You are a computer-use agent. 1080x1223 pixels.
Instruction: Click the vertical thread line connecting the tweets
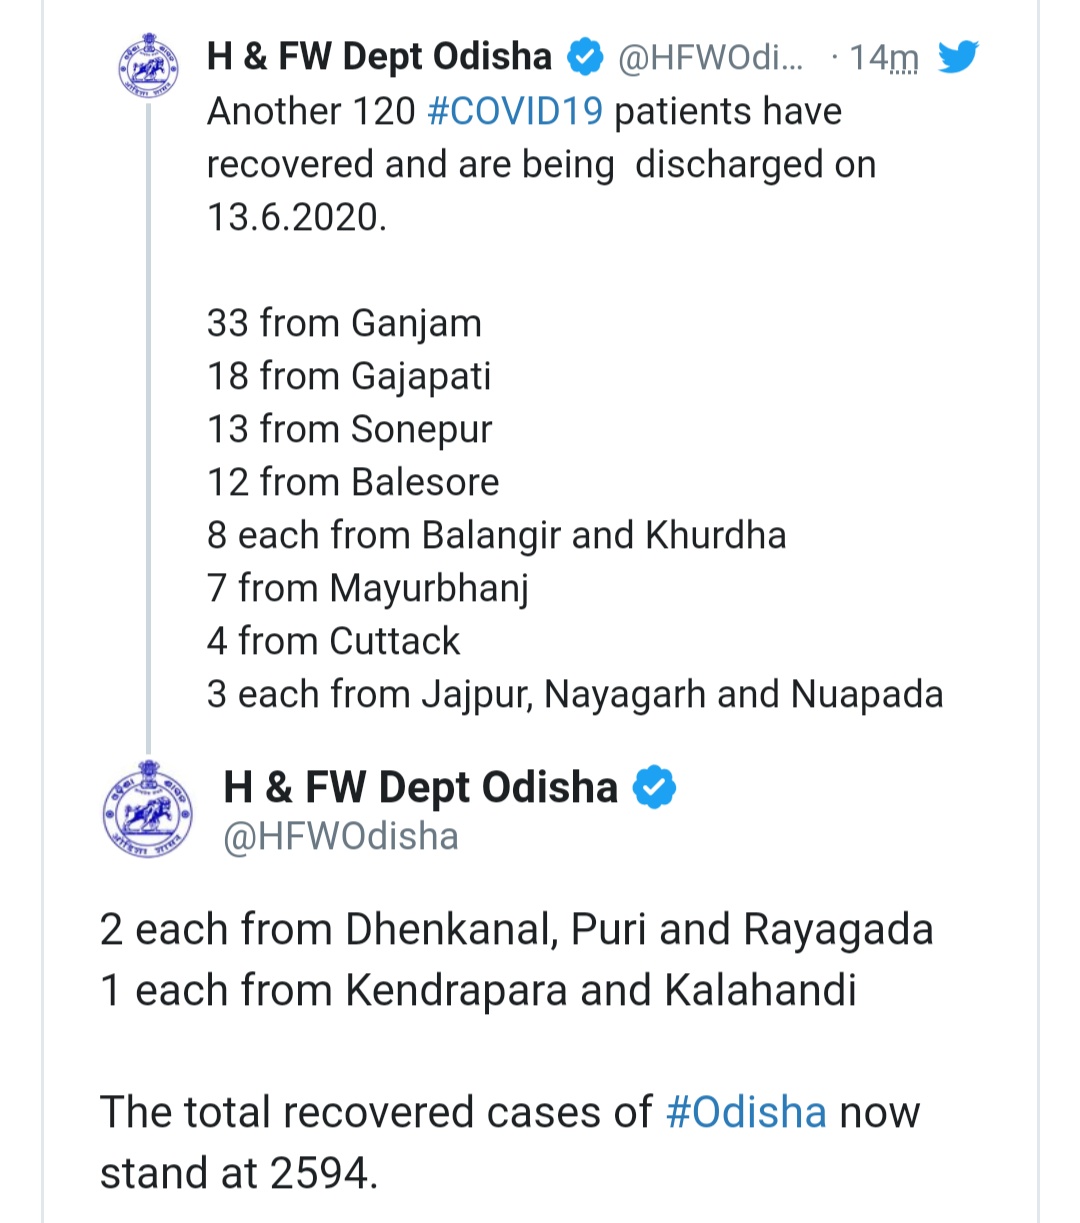click(x=149, y=420)
